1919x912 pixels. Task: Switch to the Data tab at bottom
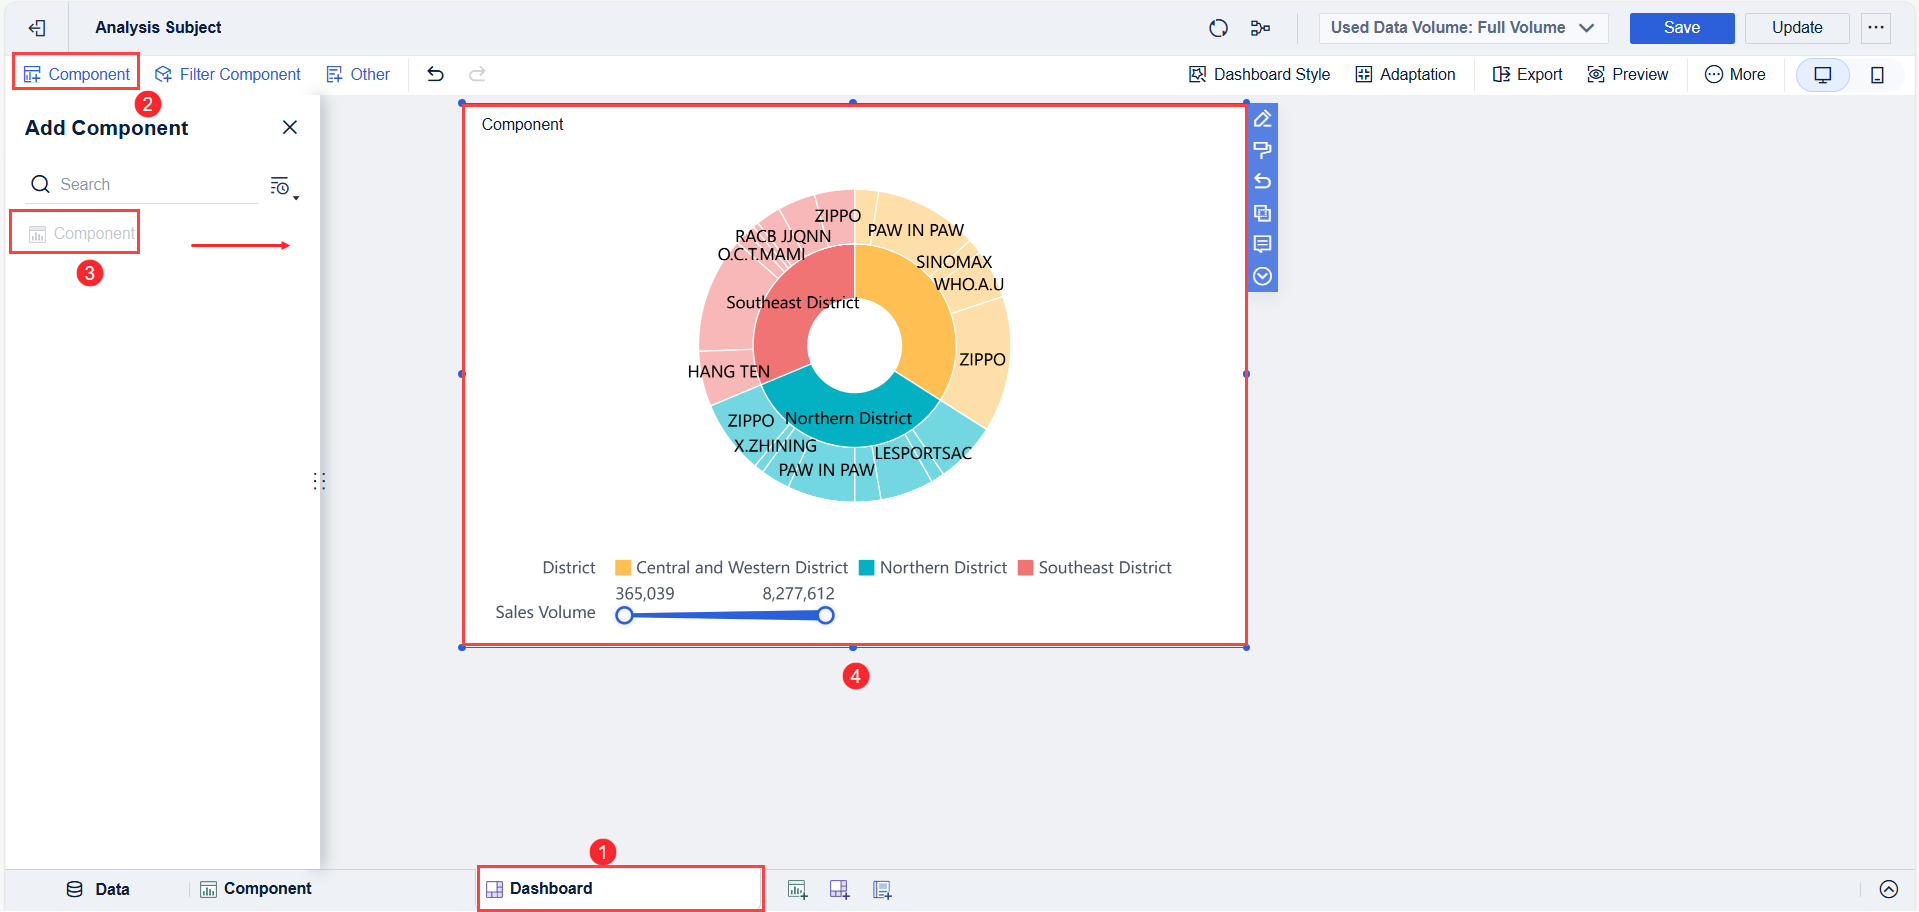pos(98,889)
